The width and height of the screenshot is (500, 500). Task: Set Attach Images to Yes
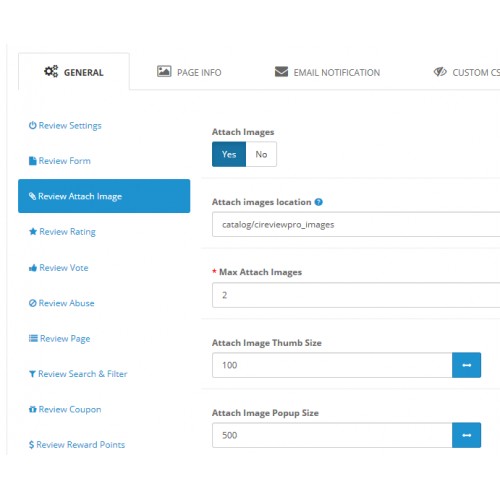229,154
